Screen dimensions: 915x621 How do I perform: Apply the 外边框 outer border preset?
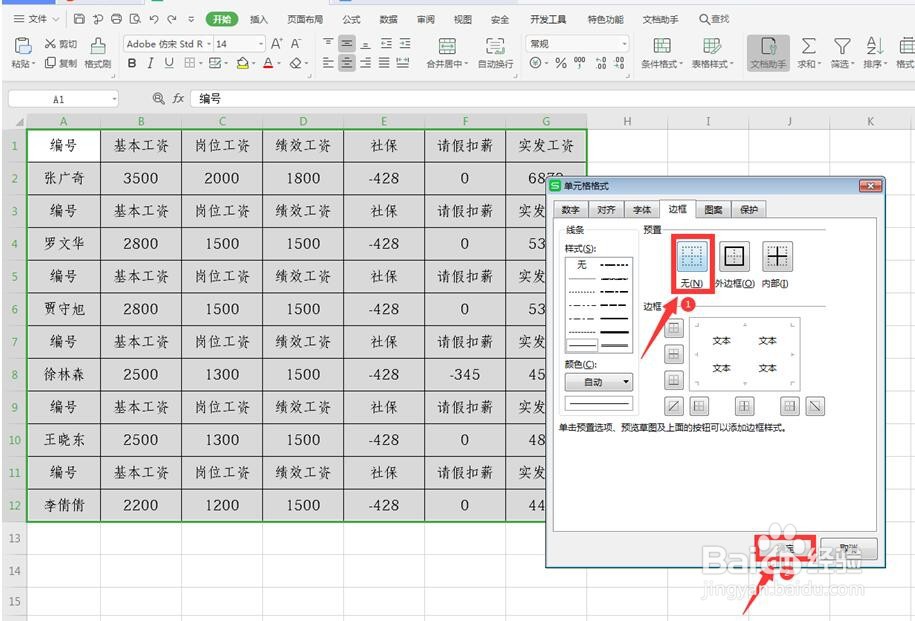734,257
